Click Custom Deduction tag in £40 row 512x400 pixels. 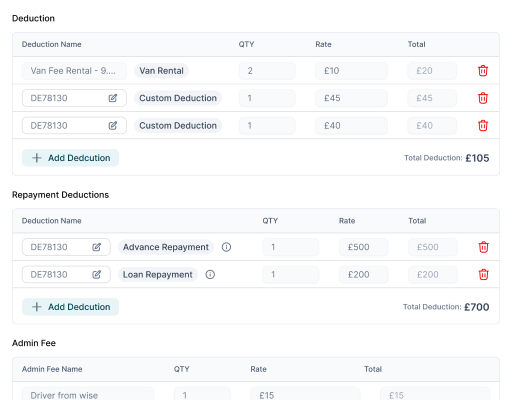click(x=178, y=126)
